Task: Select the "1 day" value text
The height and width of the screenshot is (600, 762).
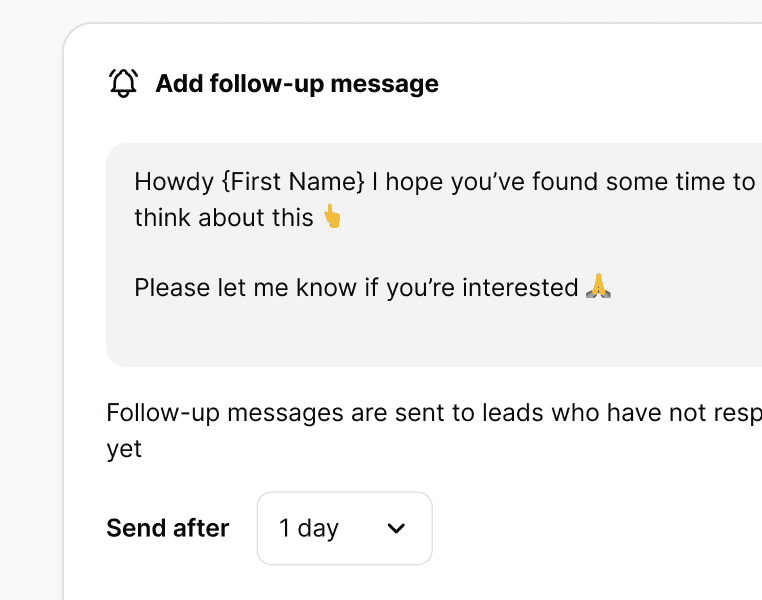Action: point(309,528)
